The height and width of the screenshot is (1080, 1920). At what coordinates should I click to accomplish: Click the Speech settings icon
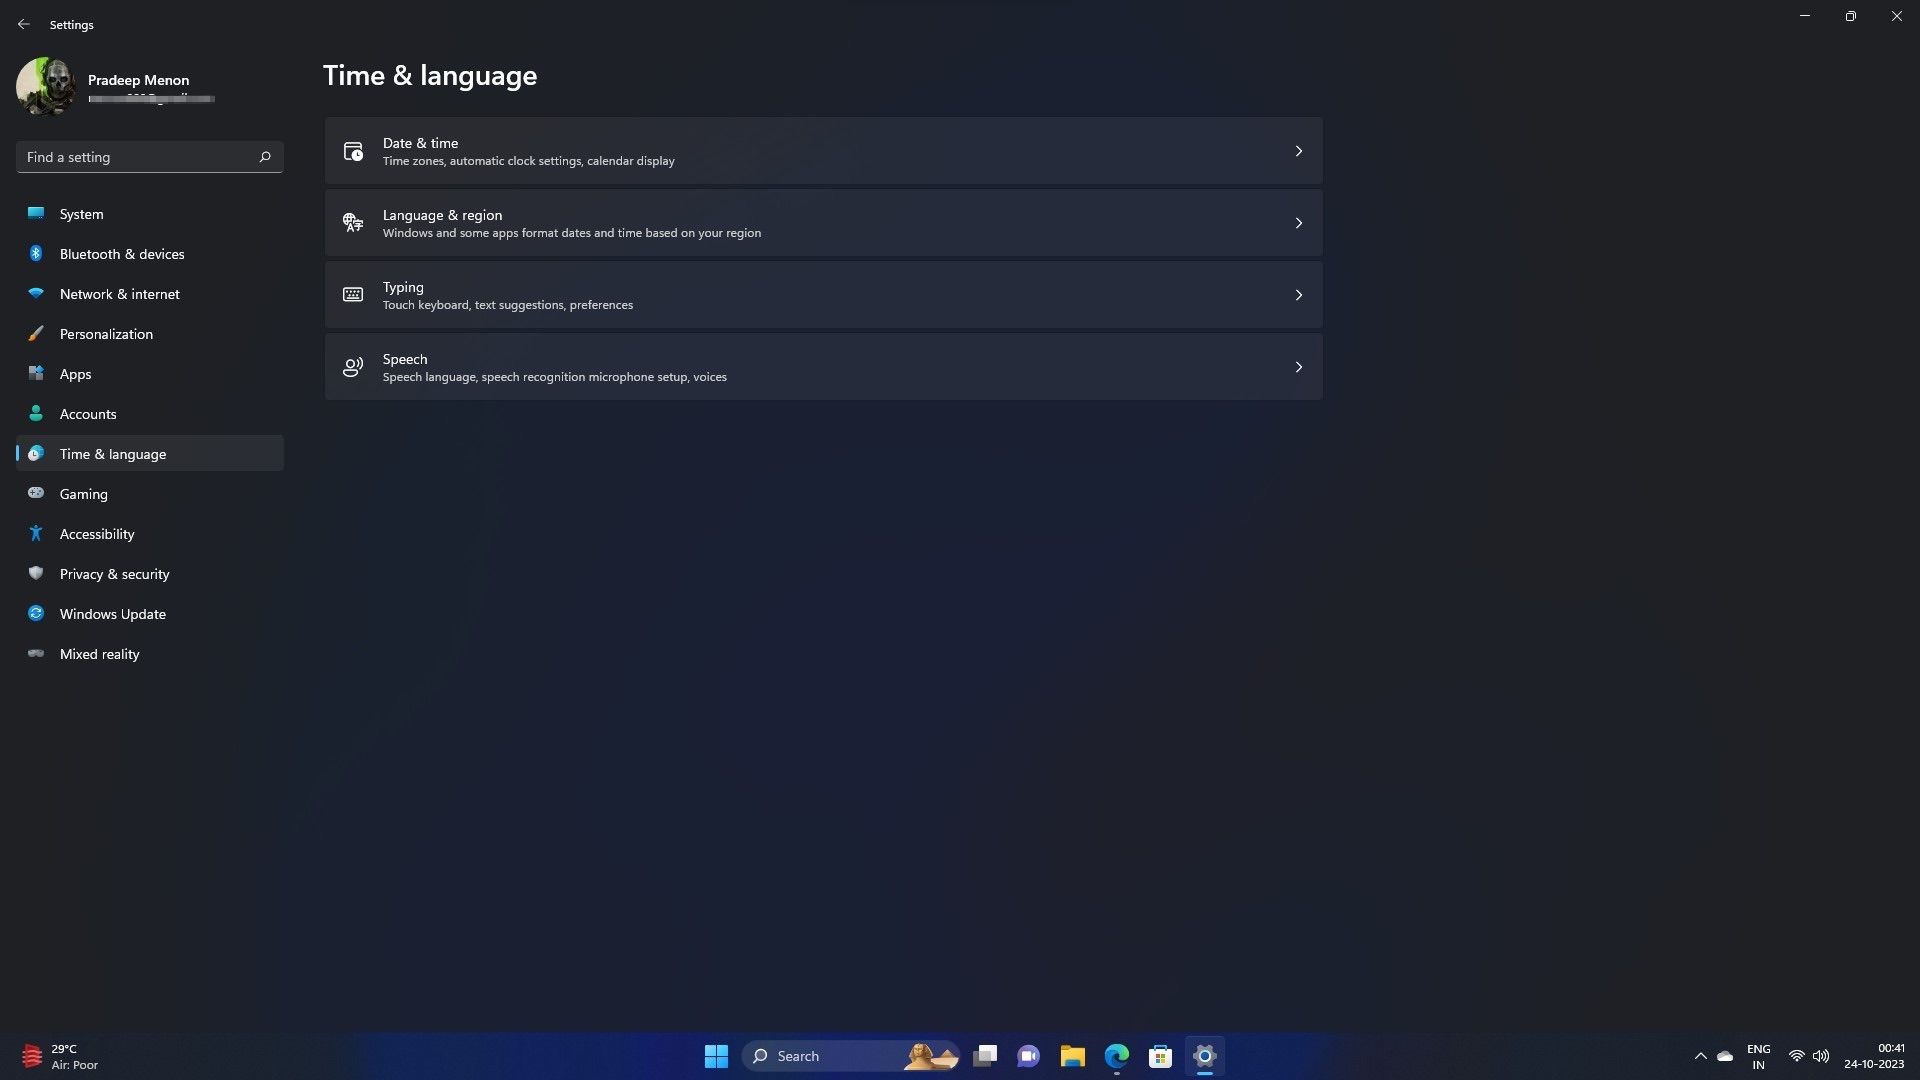click(x=352, y=367)
